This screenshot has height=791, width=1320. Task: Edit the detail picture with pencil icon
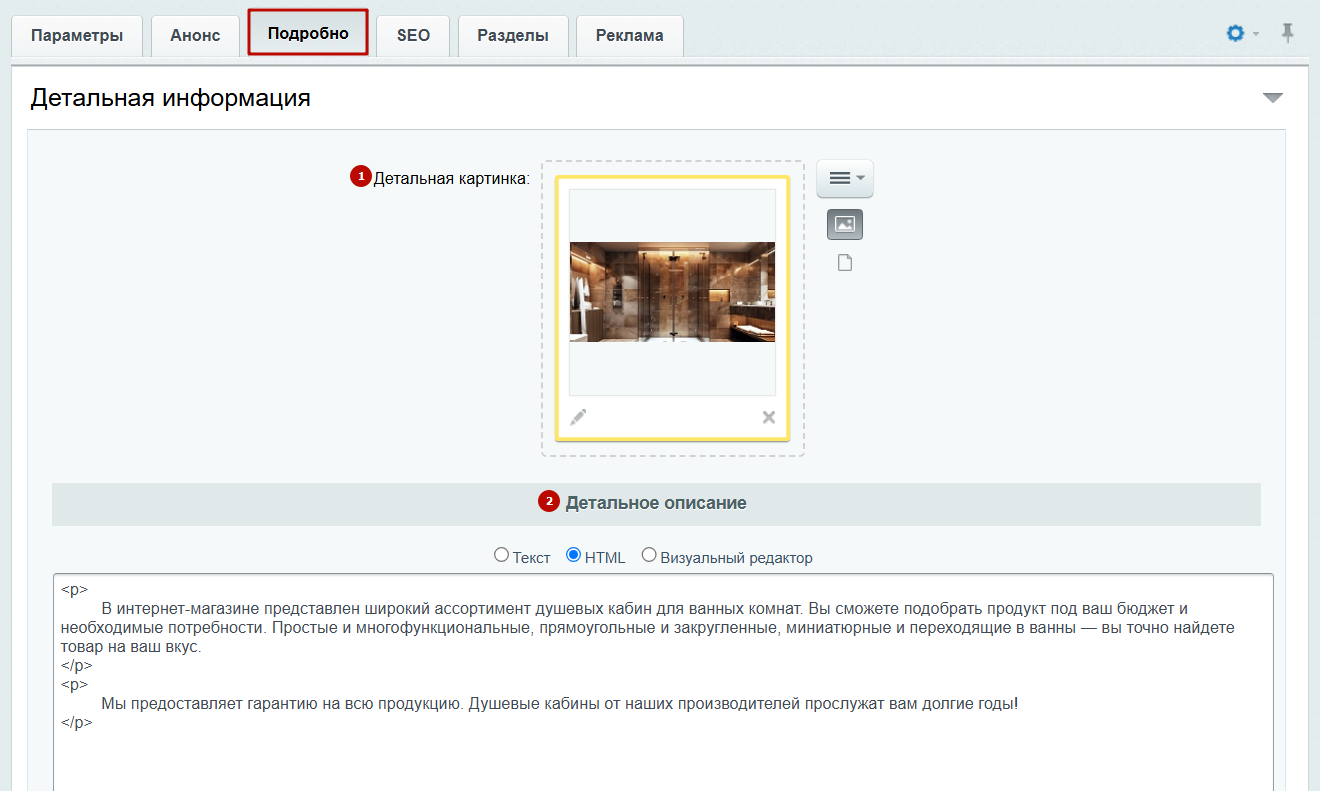click(x=578, y=417)
